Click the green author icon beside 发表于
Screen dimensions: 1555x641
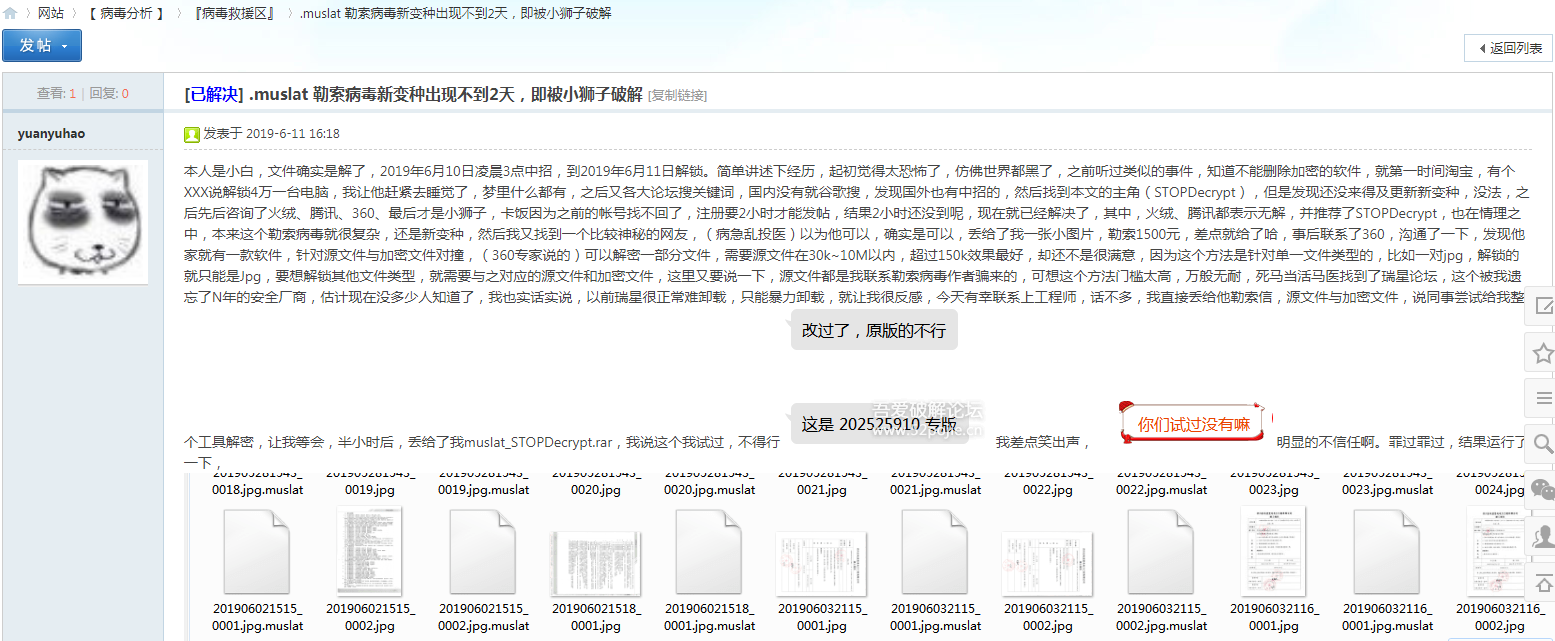pos(192,134)
